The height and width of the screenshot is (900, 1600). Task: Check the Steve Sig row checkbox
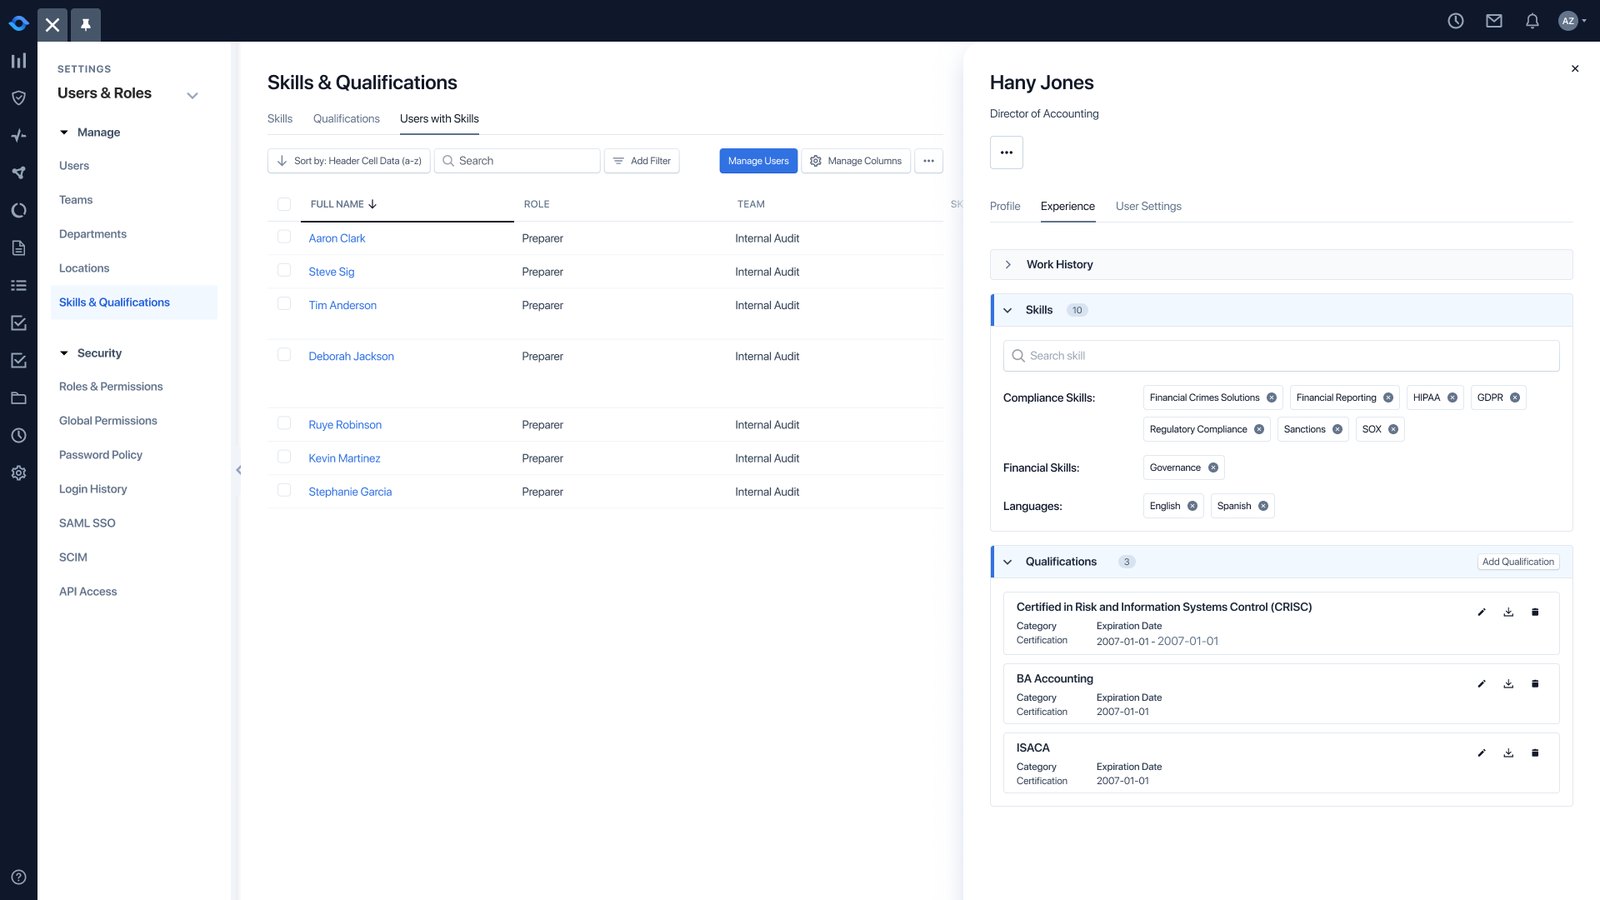pos(284,270)
